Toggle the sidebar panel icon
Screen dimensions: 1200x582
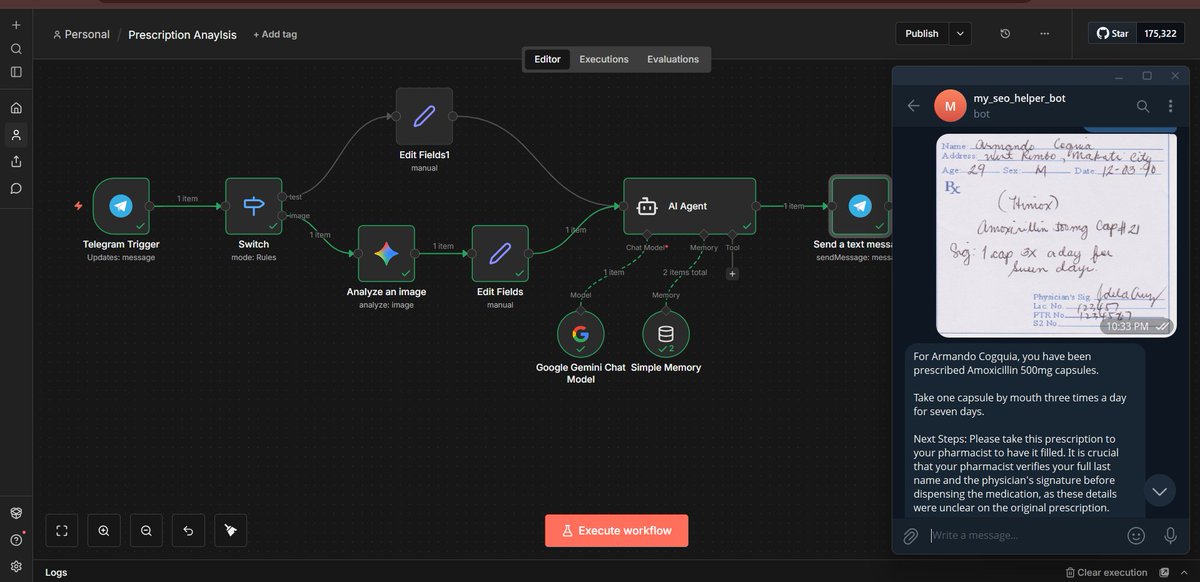point(16,72)
